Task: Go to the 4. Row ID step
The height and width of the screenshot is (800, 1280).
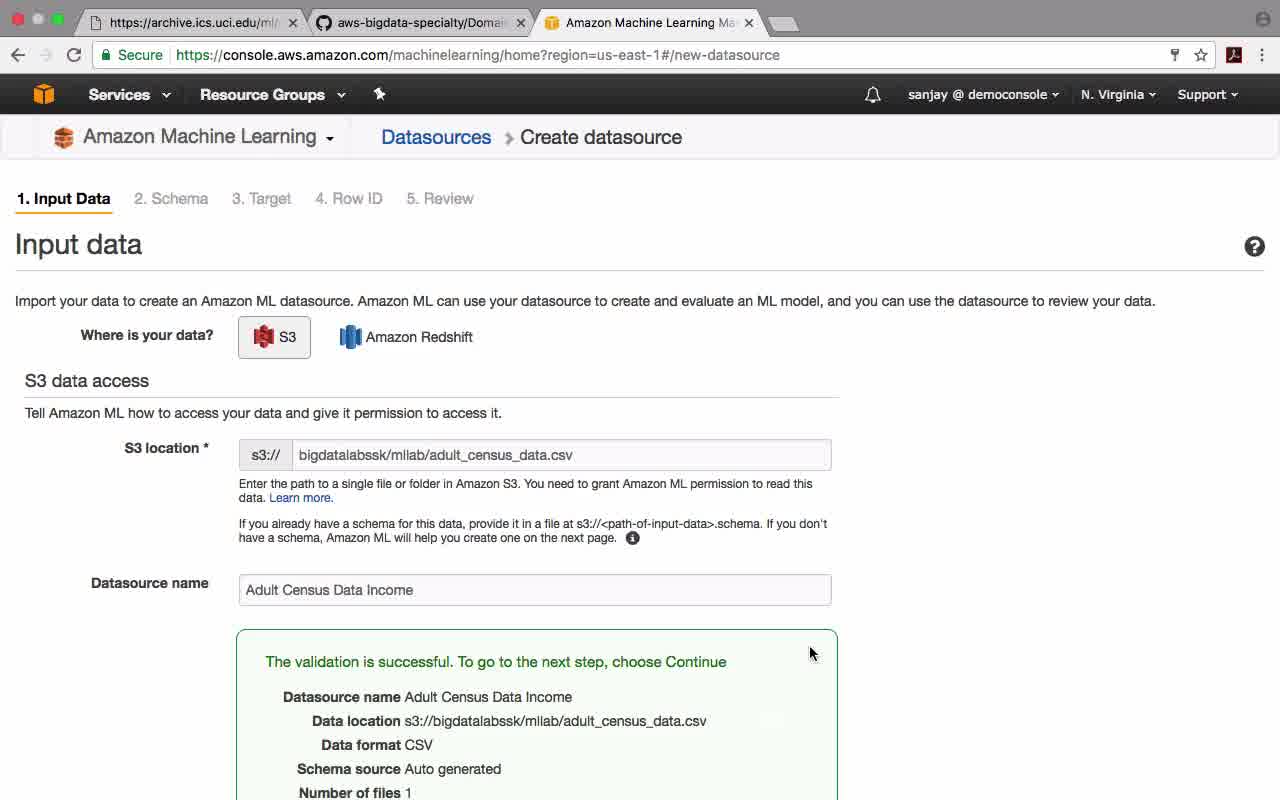Action: [x=349, y=198]
